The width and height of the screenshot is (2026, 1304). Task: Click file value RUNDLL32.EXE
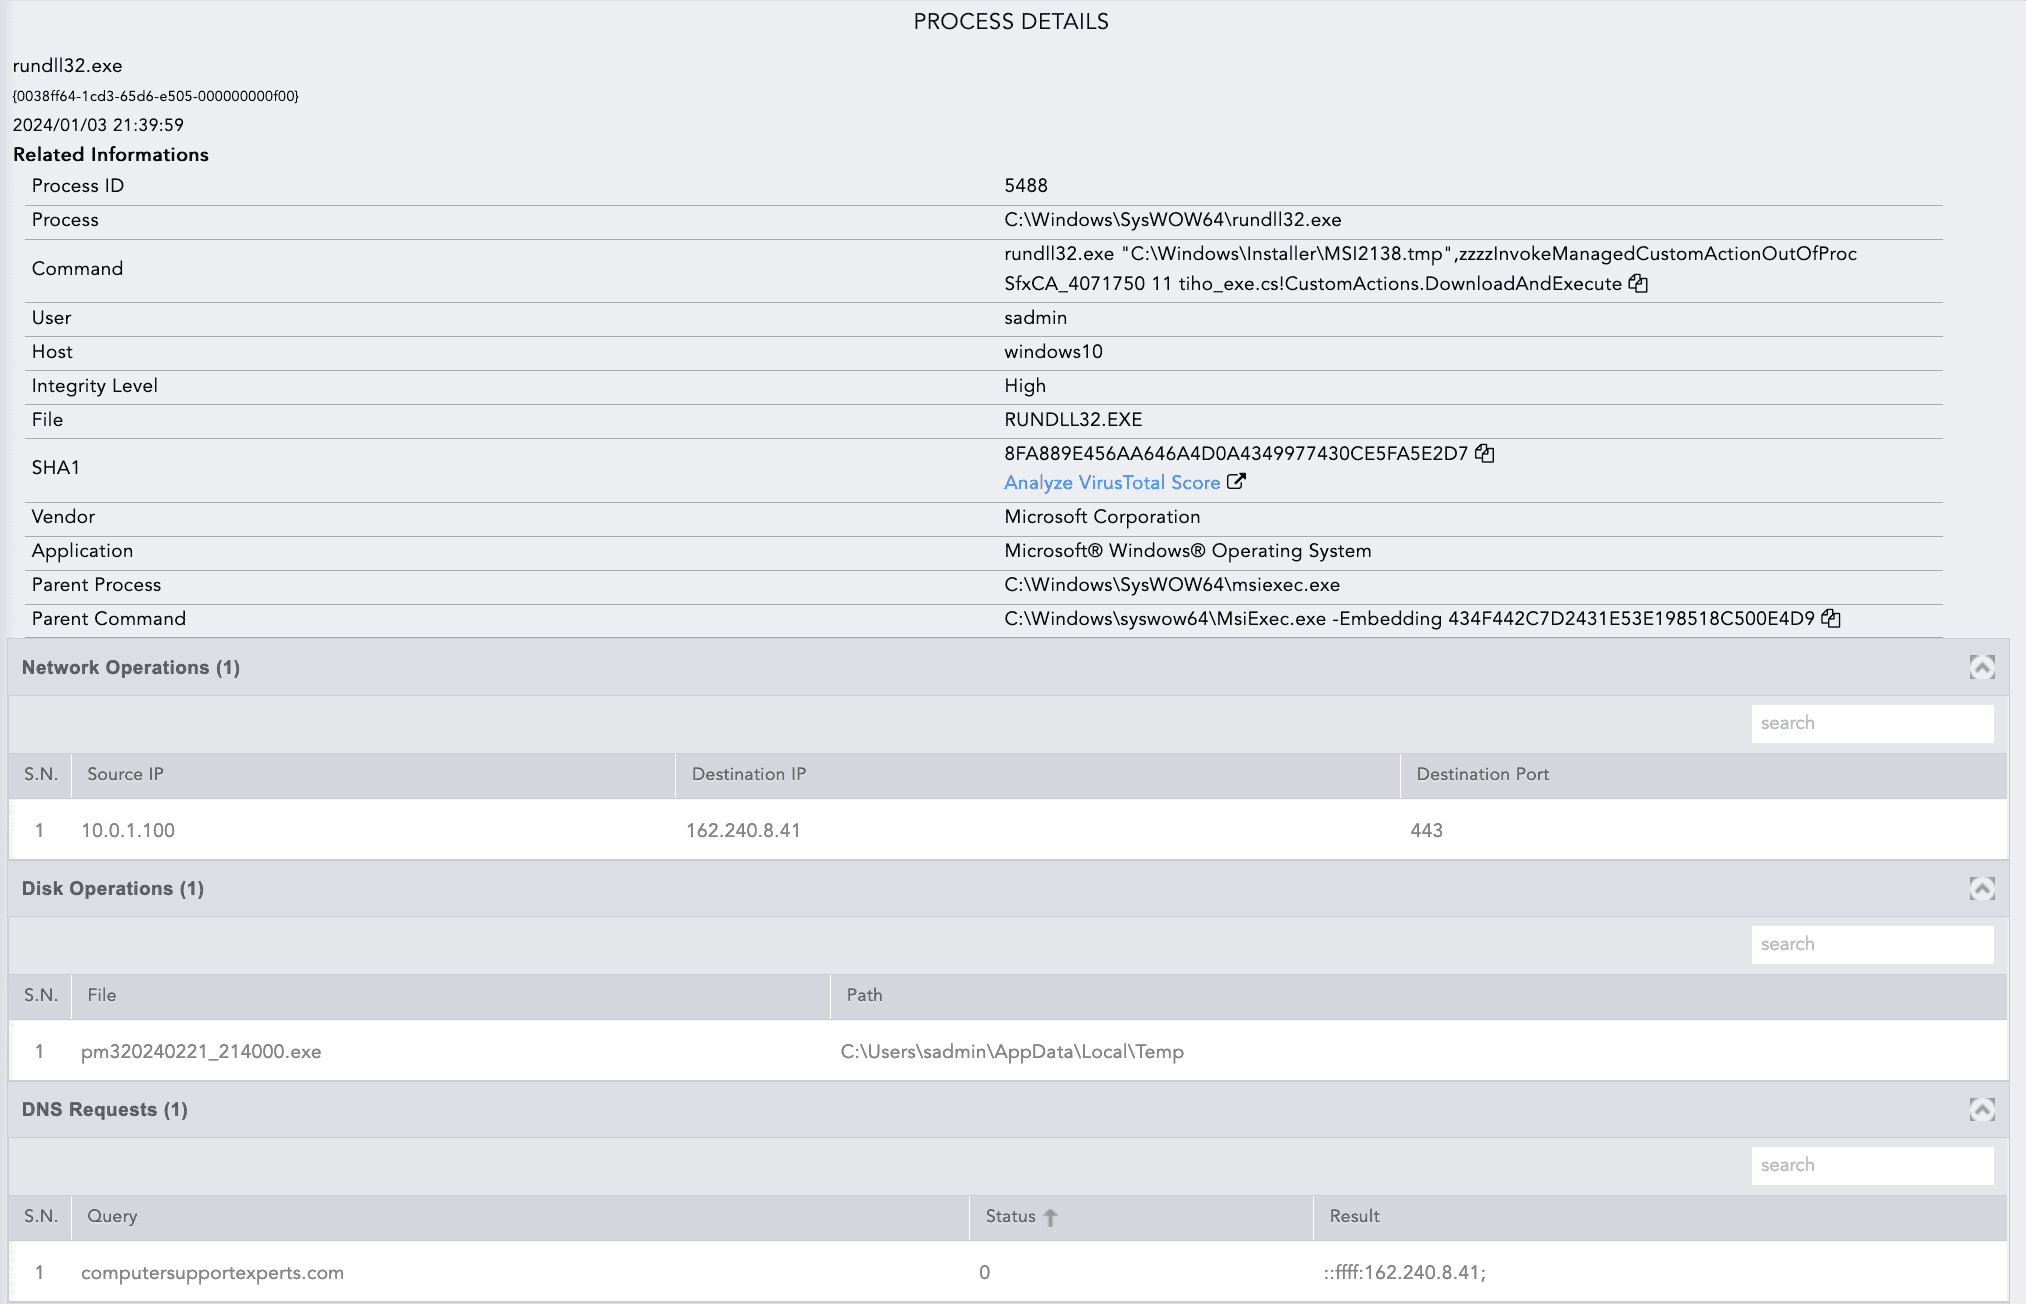tap(1073, 419)
